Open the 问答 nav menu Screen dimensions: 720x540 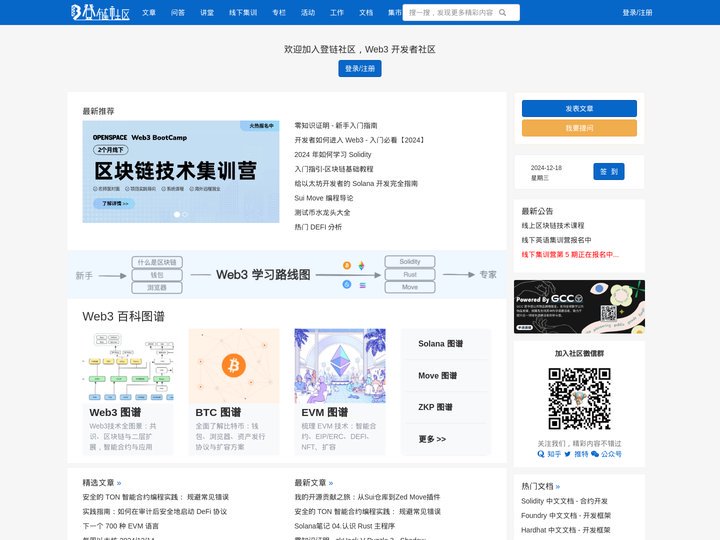coord(178,12)
